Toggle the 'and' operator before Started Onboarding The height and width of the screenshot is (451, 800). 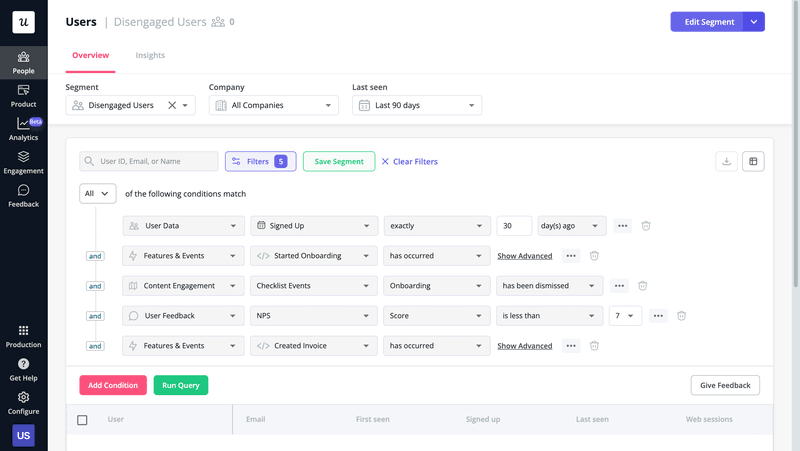tap(95, 256)
